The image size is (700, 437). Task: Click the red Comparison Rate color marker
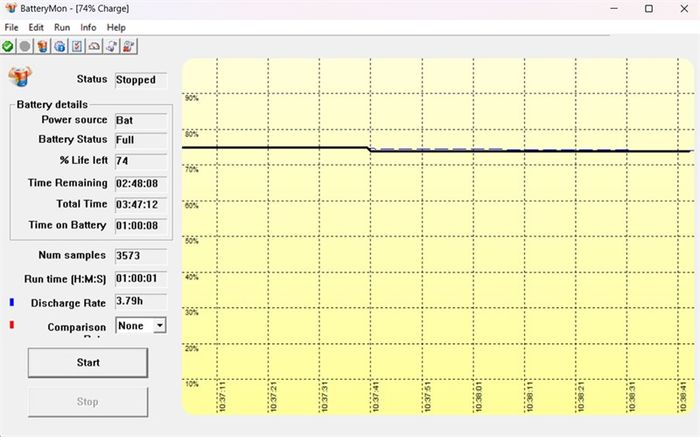tap(12, 325)
